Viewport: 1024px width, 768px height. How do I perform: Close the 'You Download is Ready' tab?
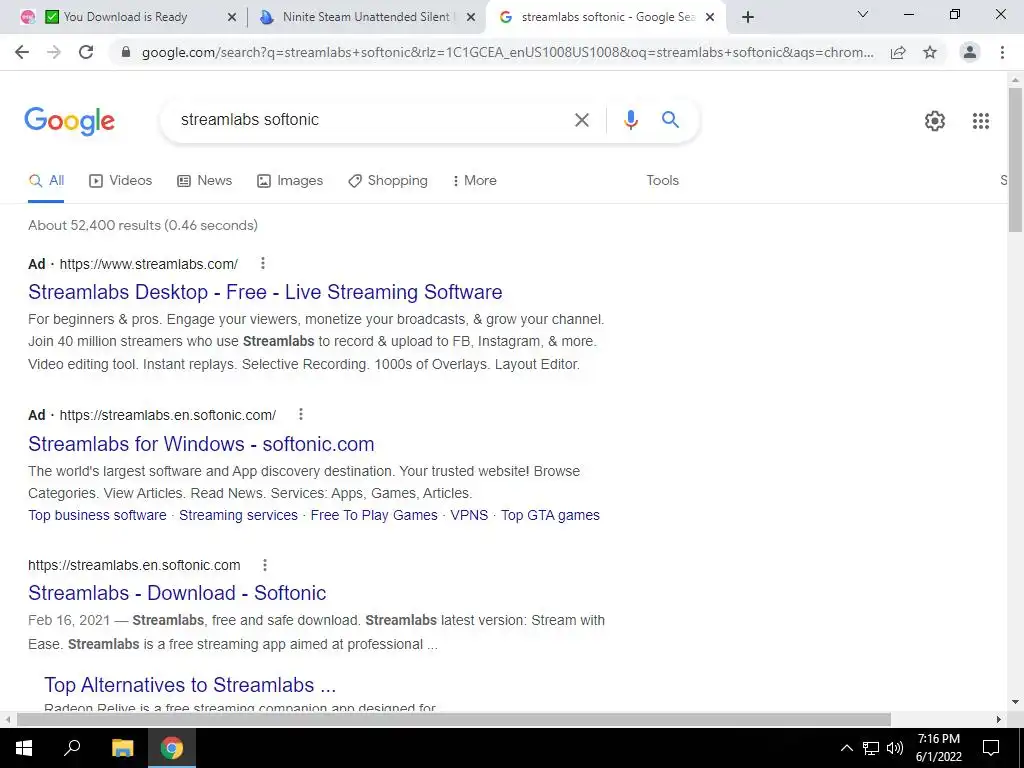[231, 18]
